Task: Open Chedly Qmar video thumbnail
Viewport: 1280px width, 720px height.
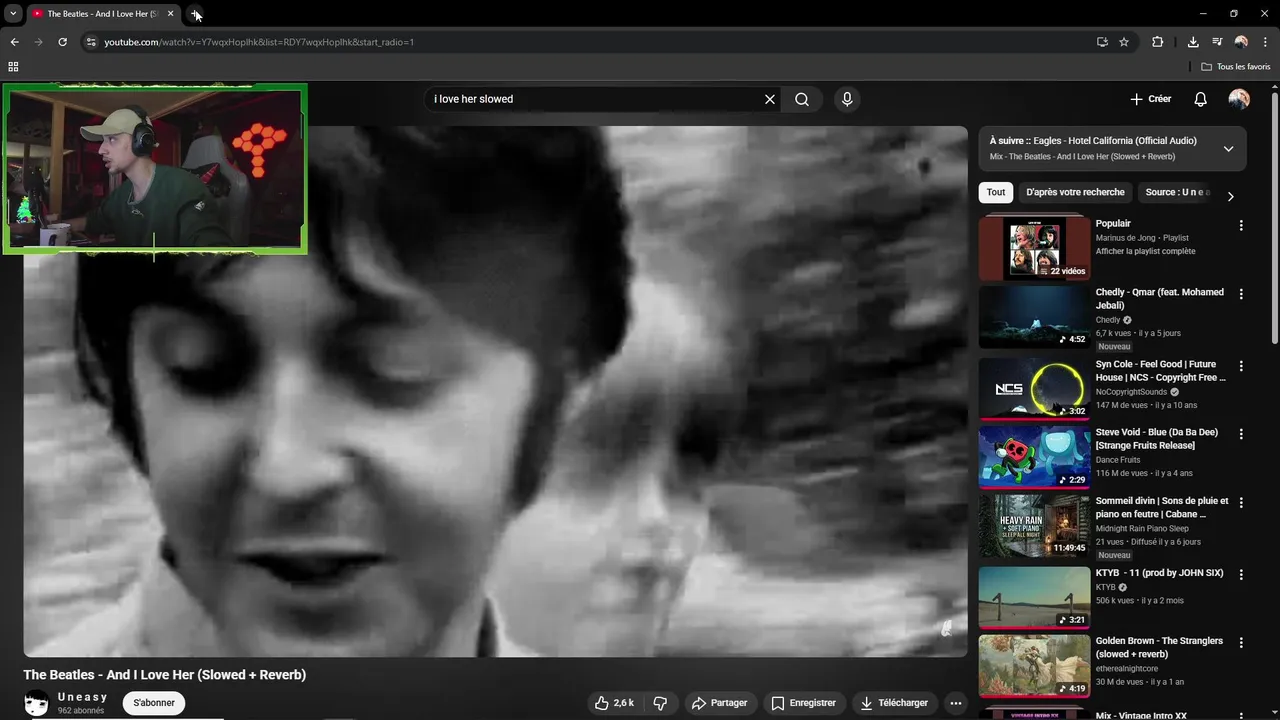Action: 1034,317
